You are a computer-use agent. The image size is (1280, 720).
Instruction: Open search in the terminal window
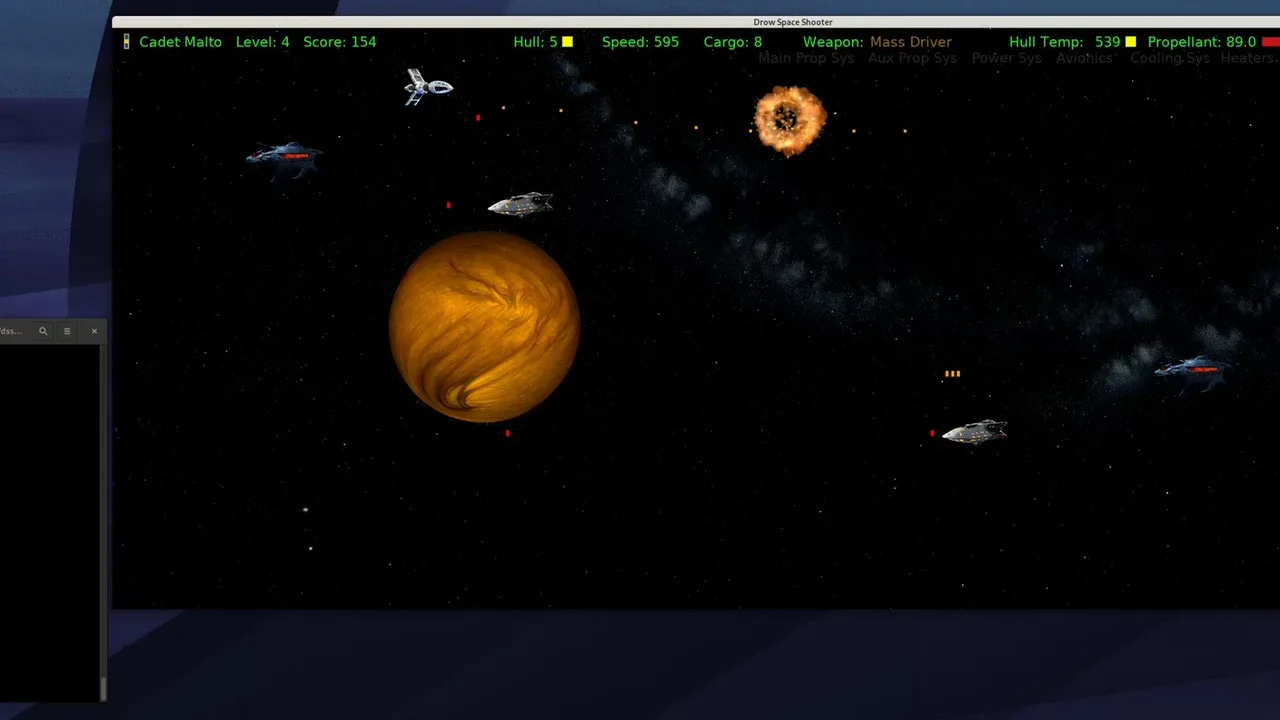(x=43, y=331)
